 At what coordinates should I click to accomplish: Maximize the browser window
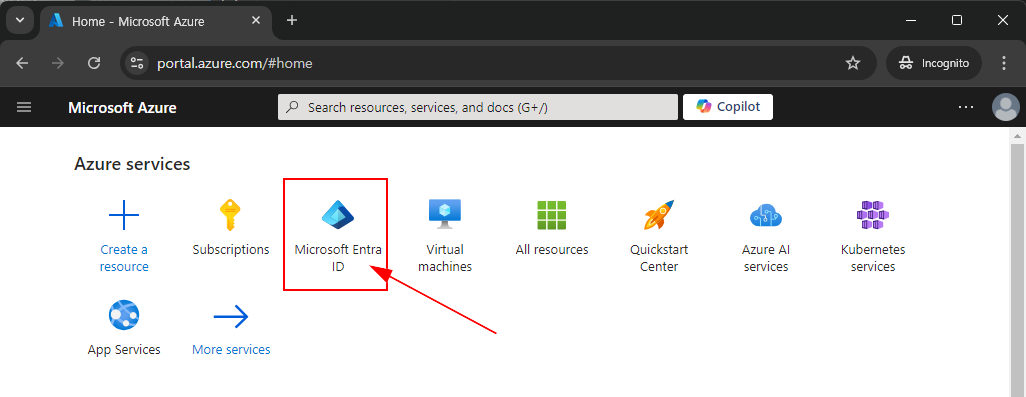(957, 20)
